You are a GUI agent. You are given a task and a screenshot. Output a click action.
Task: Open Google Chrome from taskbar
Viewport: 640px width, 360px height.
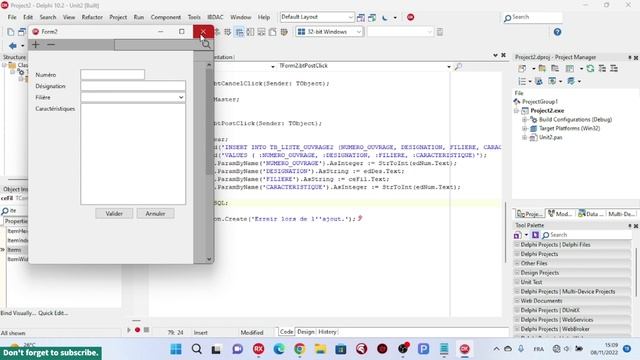pyautogui.click(x=300, y=349)
